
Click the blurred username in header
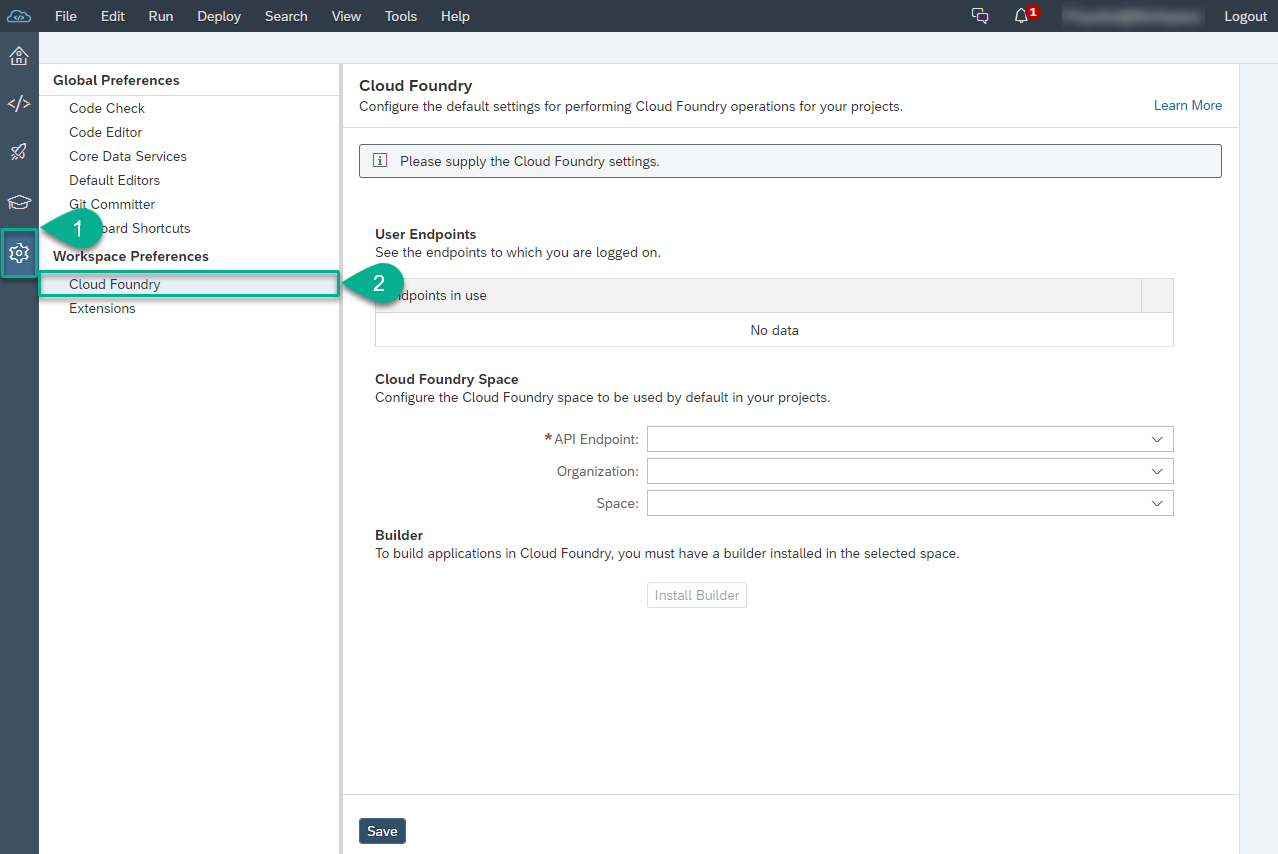[1132, 16]
